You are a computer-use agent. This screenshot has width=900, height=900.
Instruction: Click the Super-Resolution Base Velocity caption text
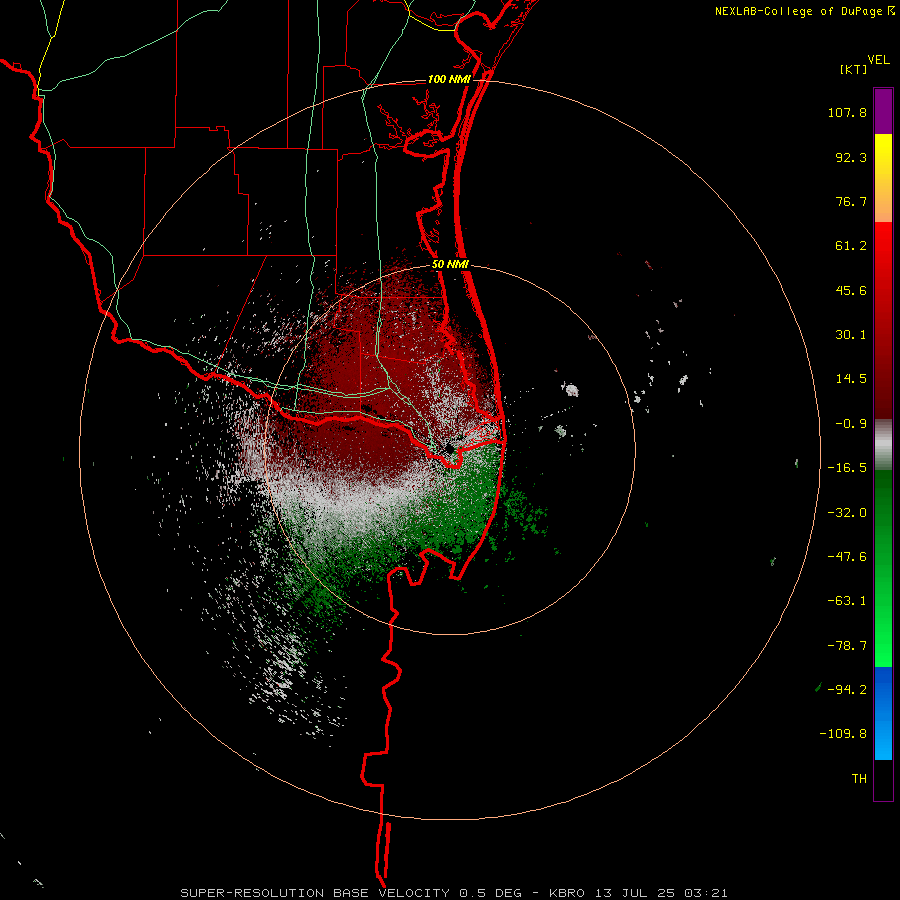pyautogui.click(x=454, y=893)
